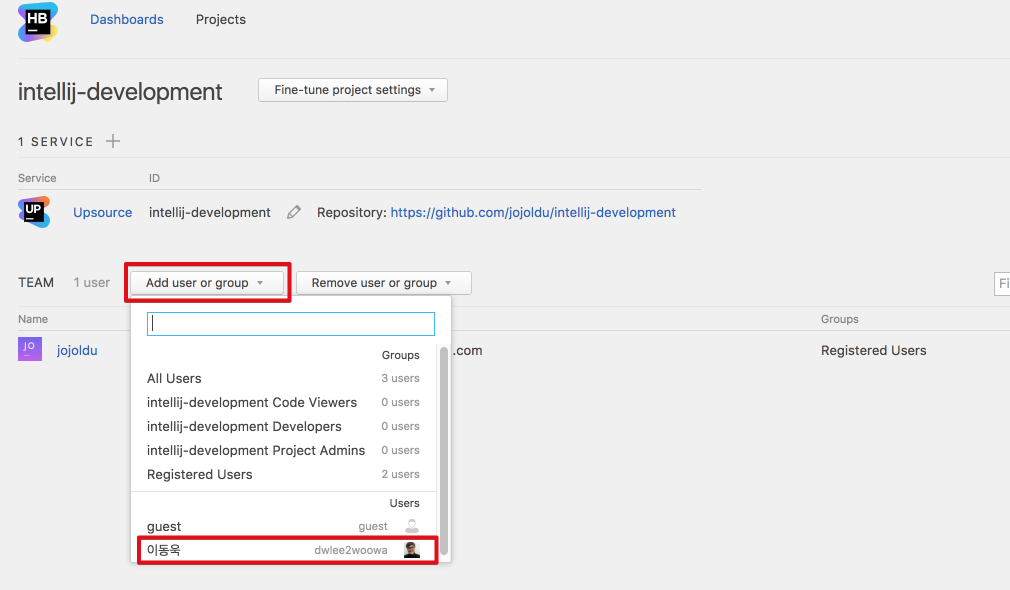Select guest user from the list
1010x590 pixels.
[x=283, y=526]
